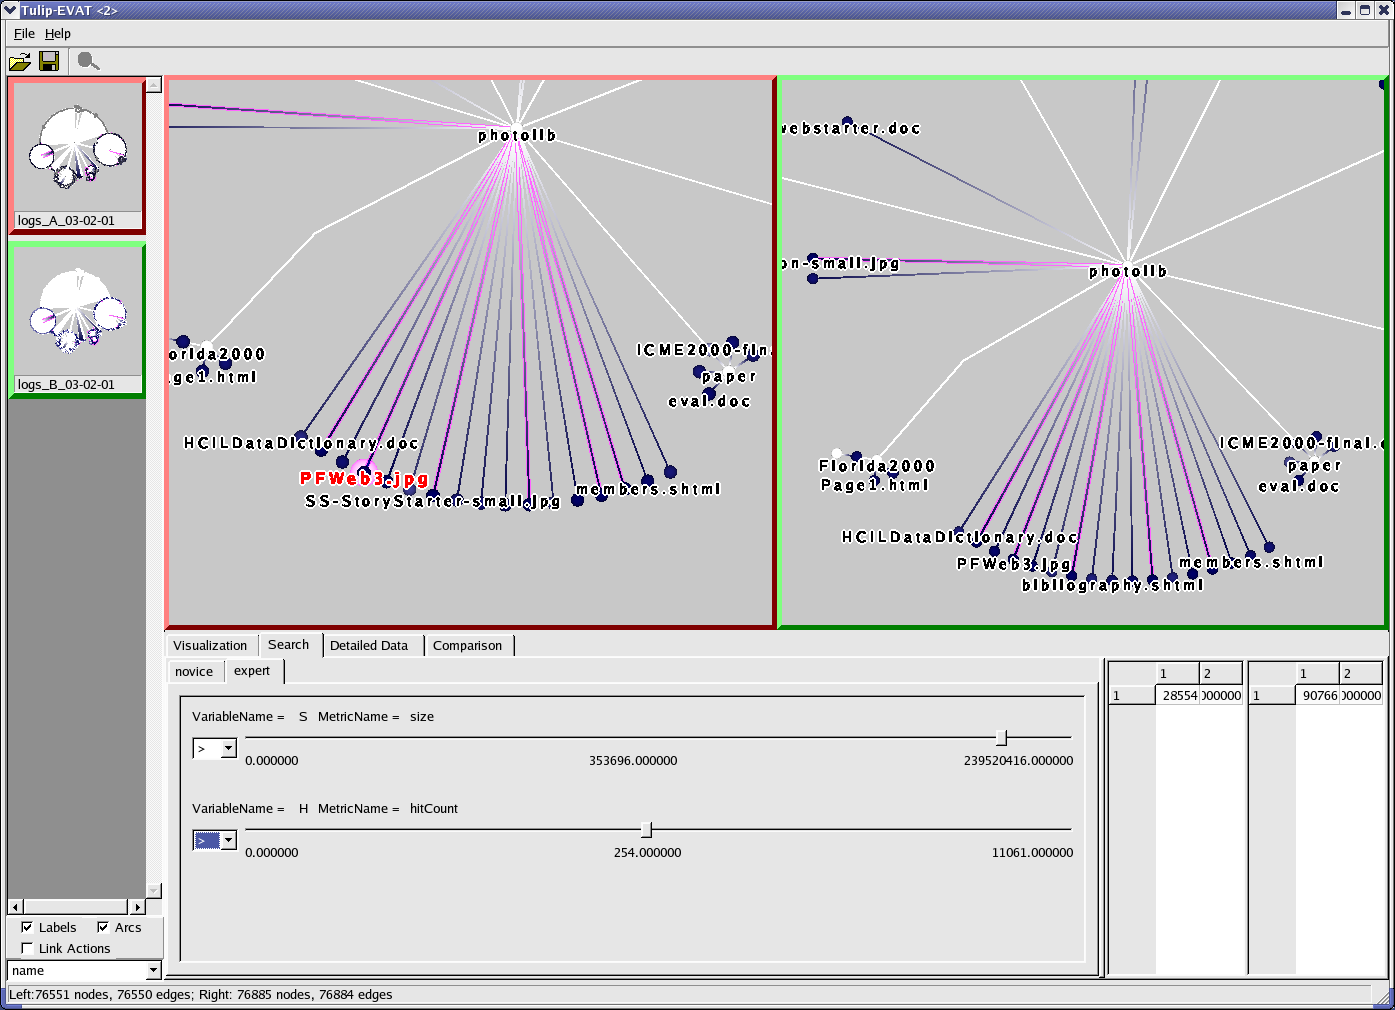Select the logs_B_03-02-01 graph thumbnail
1395x1010 pixels.
(x=76, y=320)
